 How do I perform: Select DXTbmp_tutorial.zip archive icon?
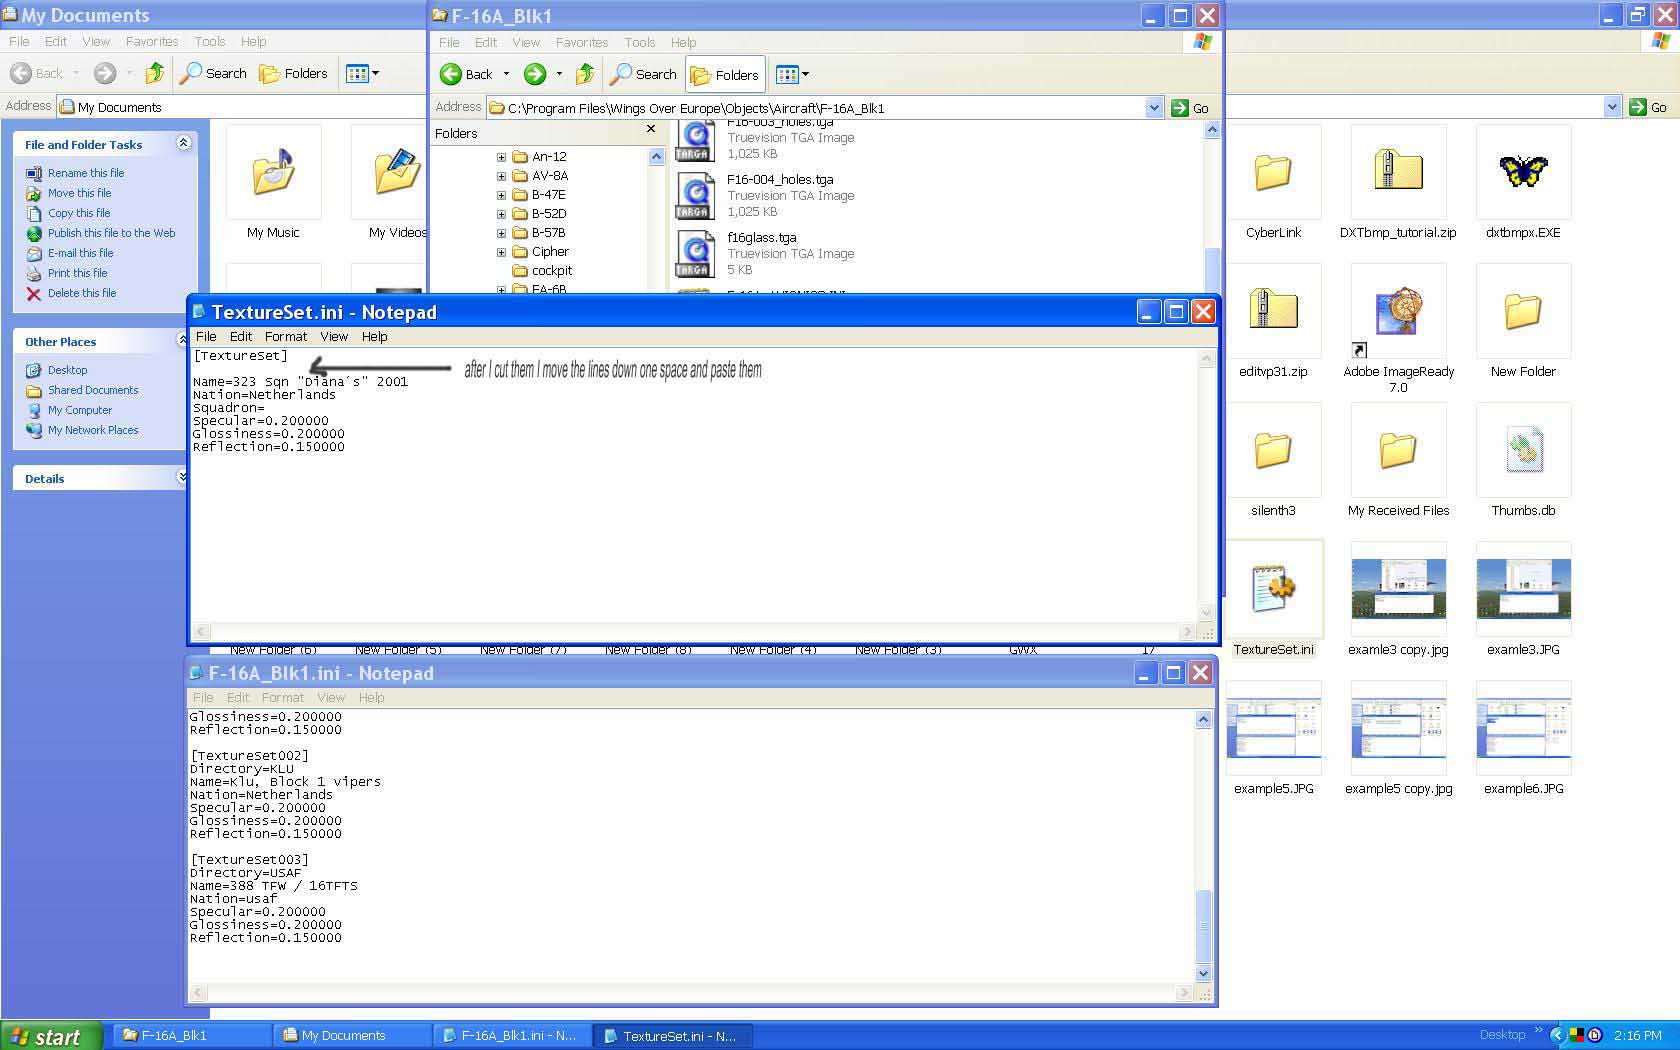[x=1398, y=172]
